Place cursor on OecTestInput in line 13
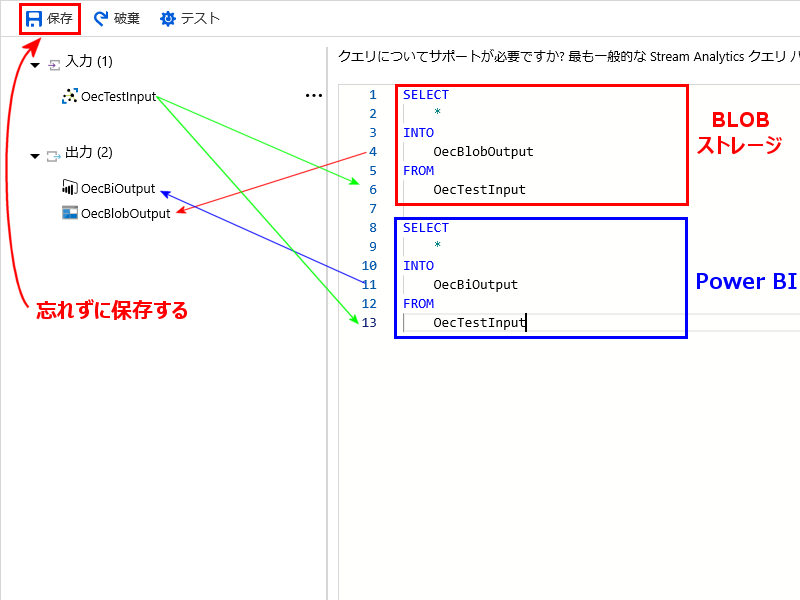This screenshot has height=600, width=800. pos(479,322)
